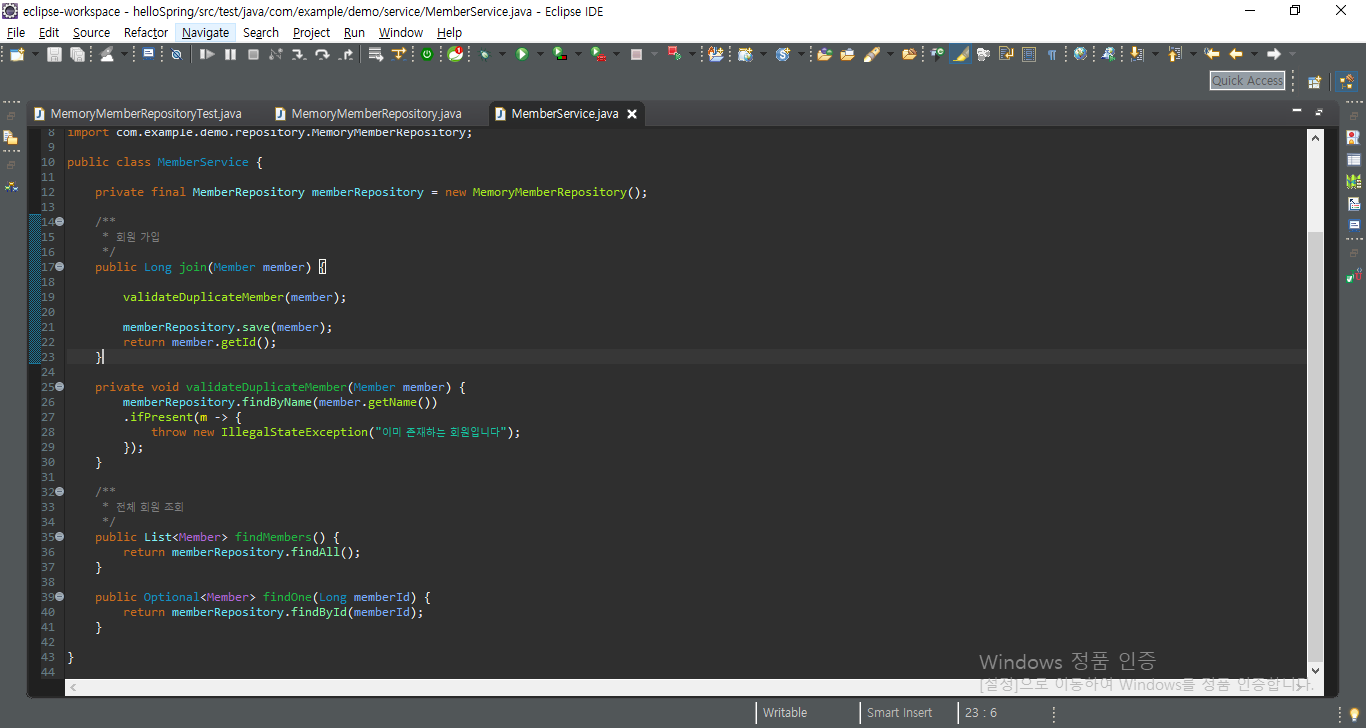This screenshot has width=1366, height=728.
Task: Maximize the editor area
Action: 1319,111
